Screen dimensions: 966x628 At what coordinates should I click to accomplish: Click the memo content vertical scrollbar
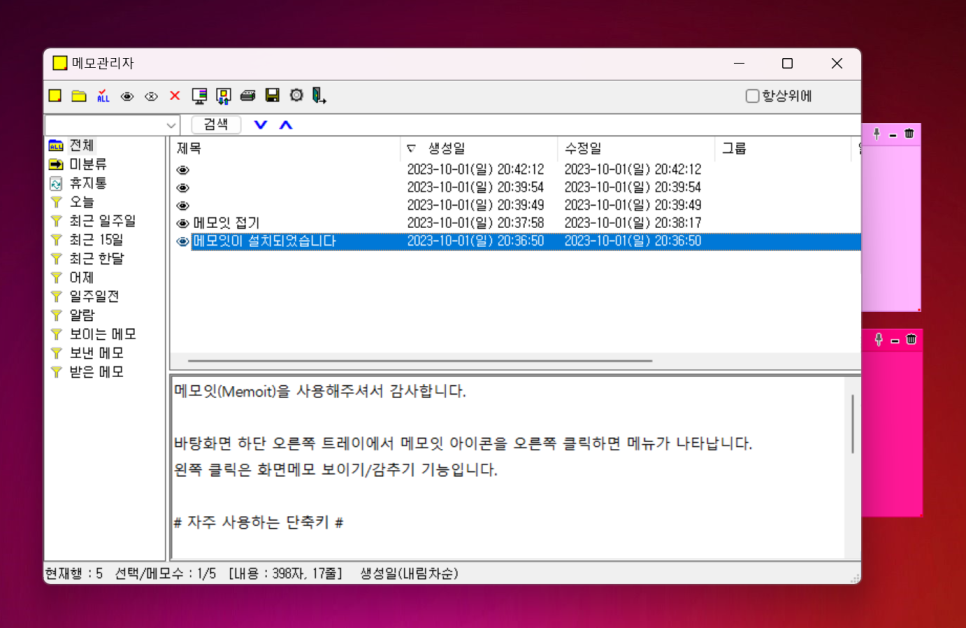click(x=853, y=424)
